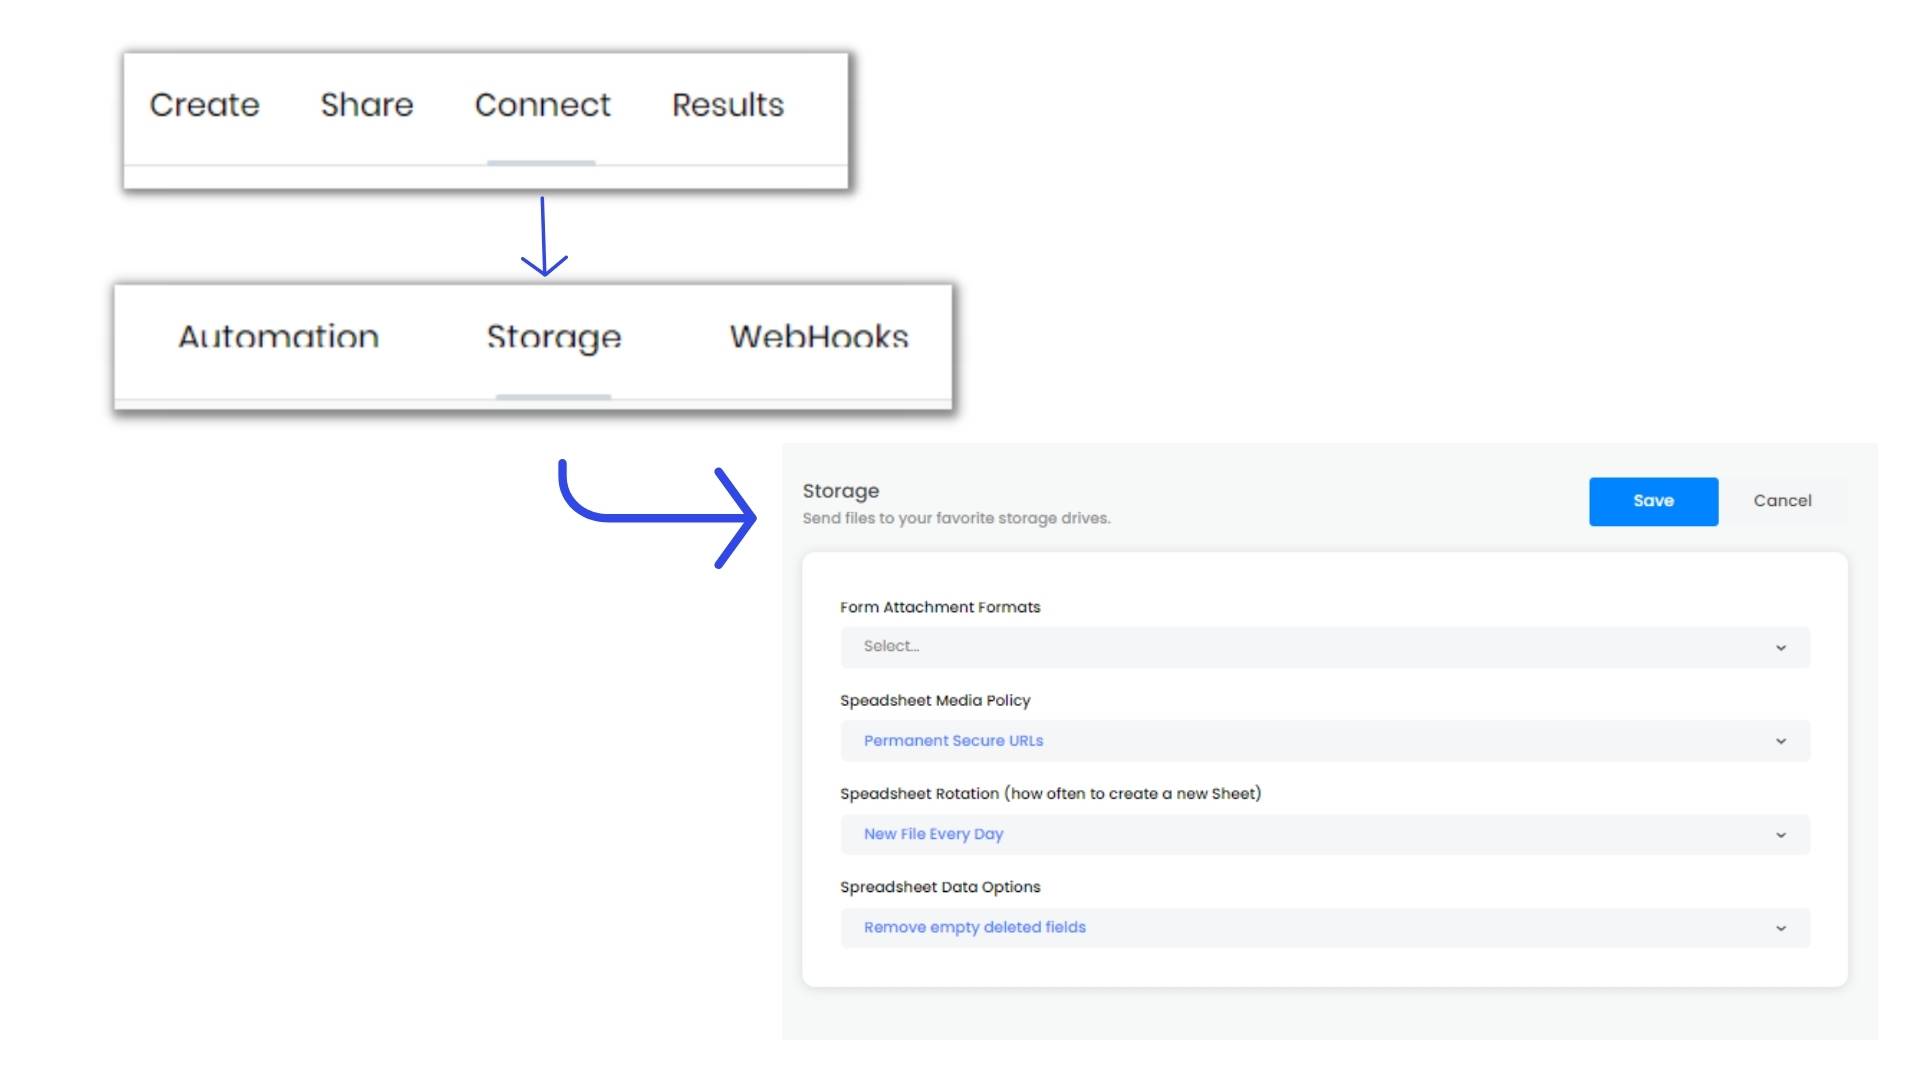
Task: Click chevron beside Remove empty deleted fields
Action: (1780, 929)
